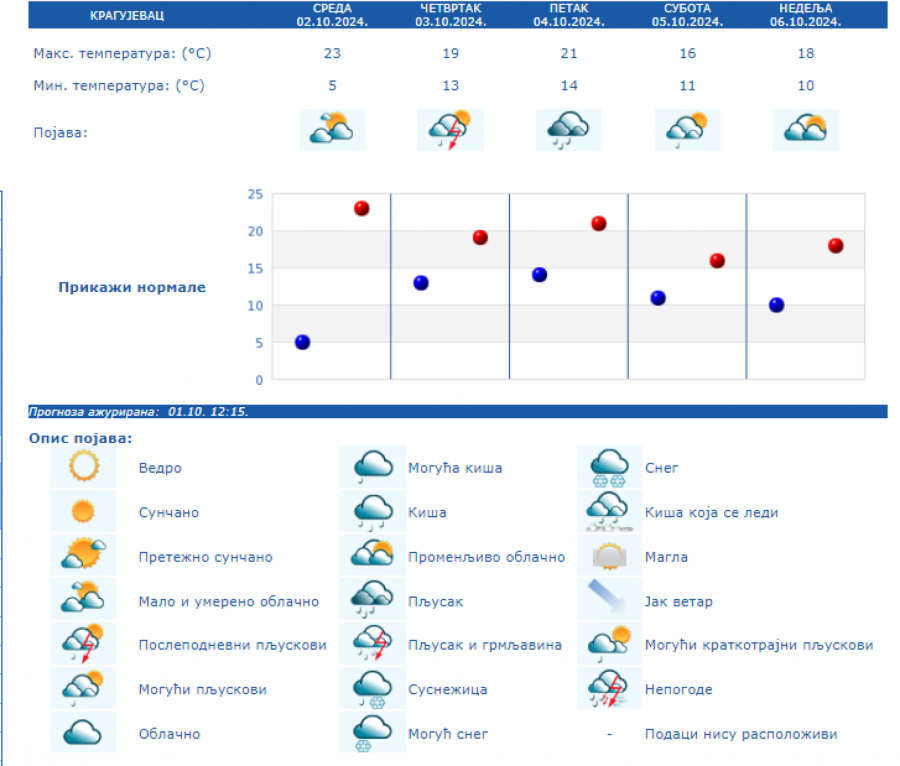Click Friday's shower forecast icon
The image size is (900, 766).
click(x=568, y=130)
